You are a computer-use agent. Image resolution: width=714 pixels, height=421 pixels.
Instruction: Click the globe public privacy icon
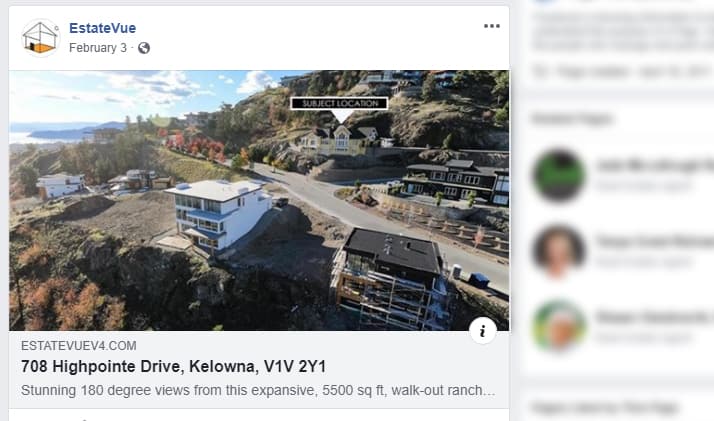point(144,48)
